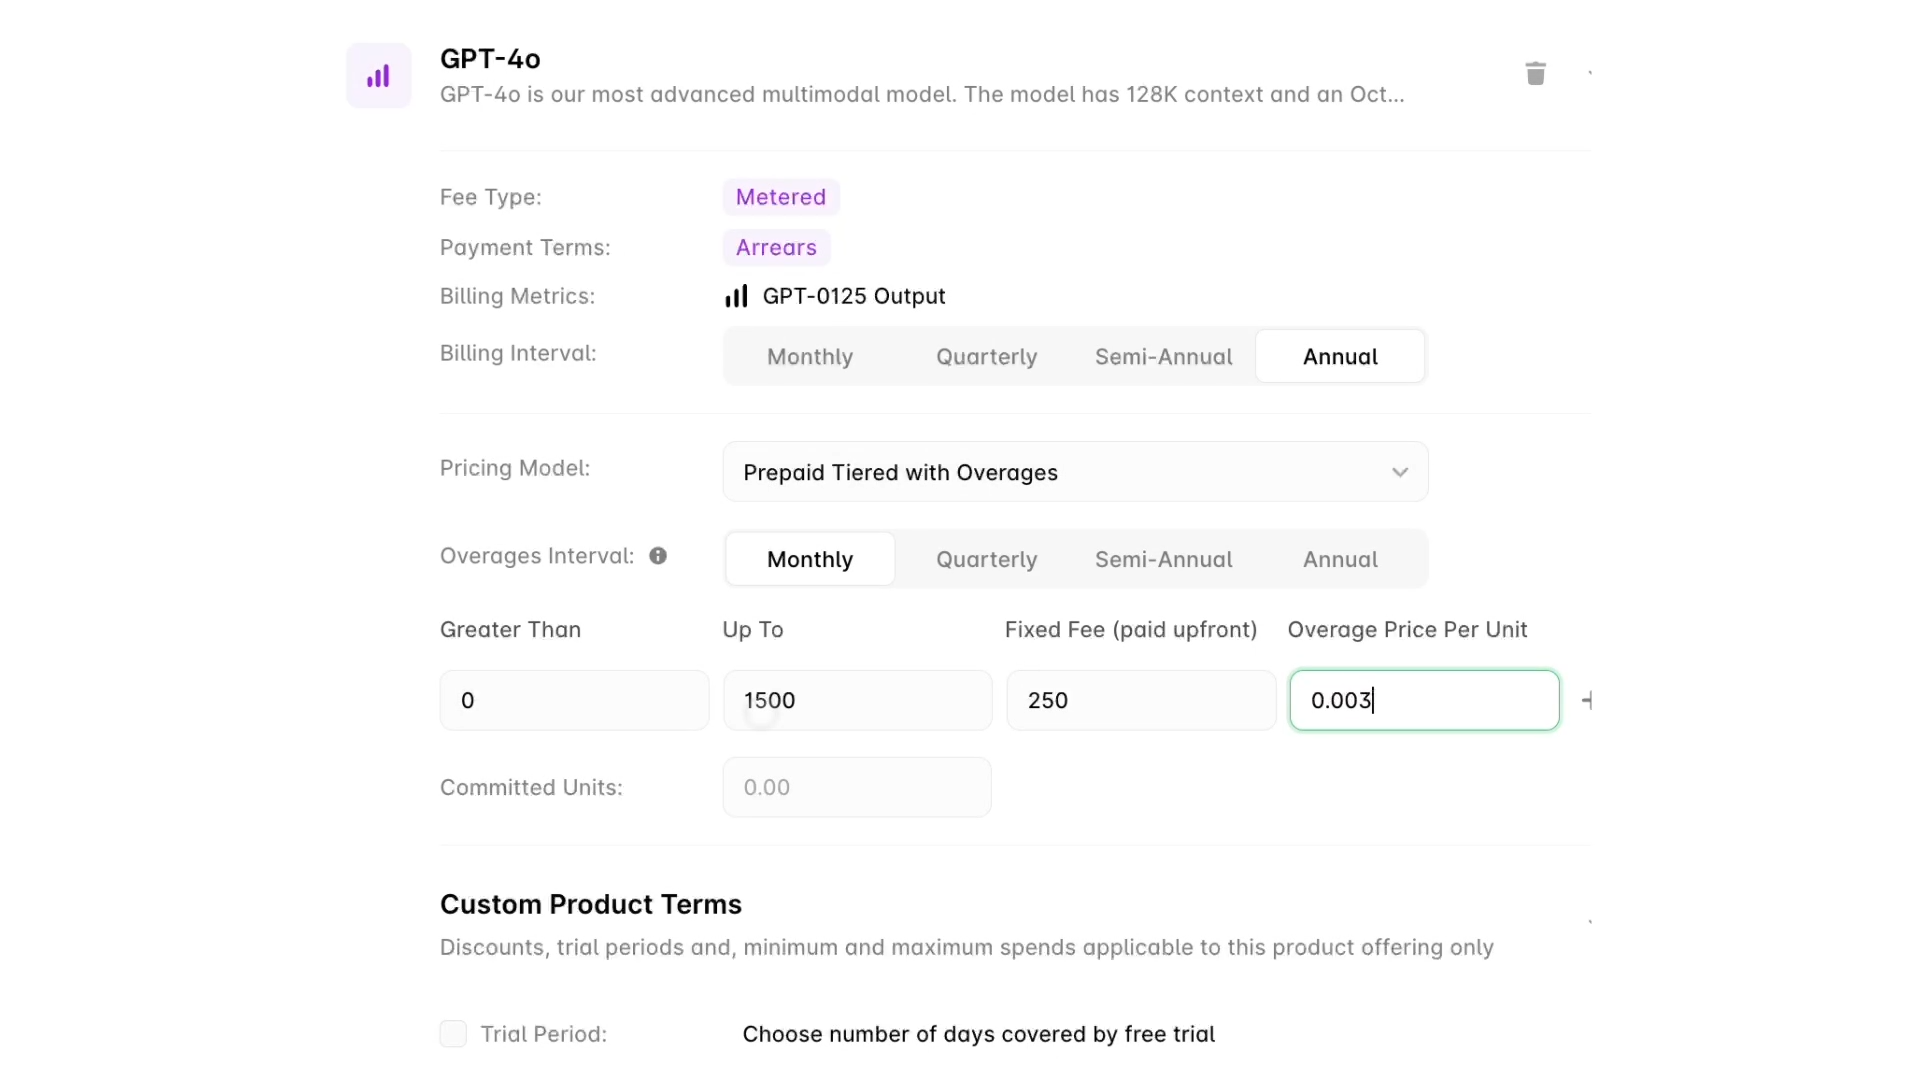Screen dimensions: 1920x1080
Task: Click the free trial days text
Action: 978,1034
